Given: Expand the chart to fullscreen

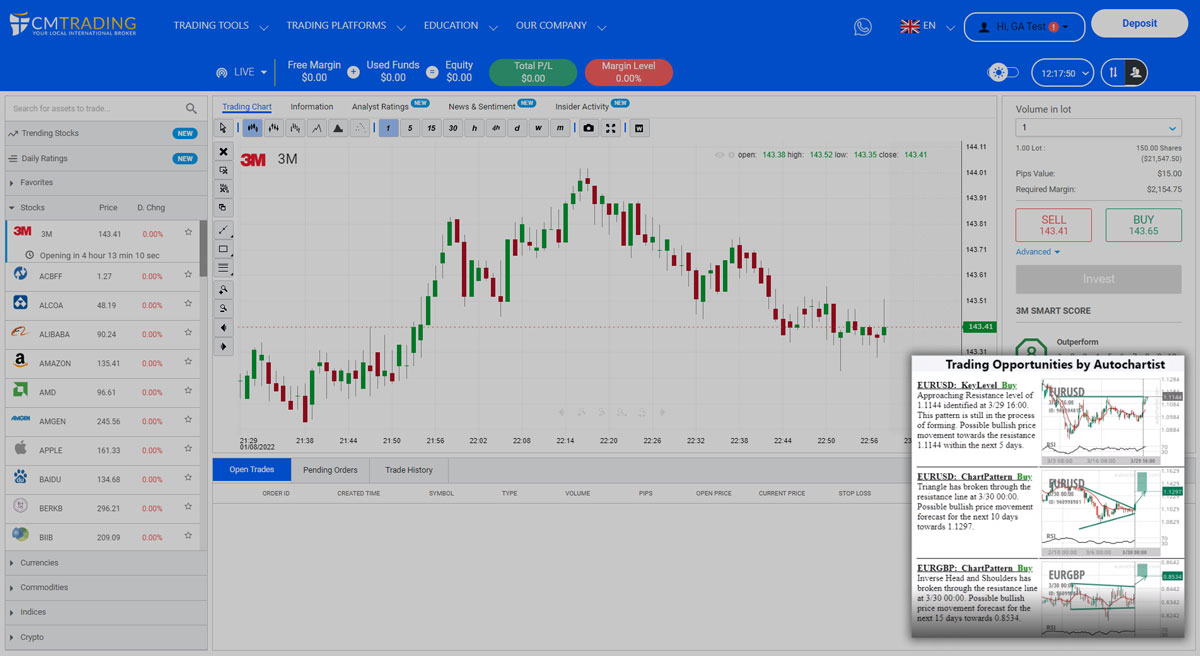Looking at the screenshot, I should [611, 128].
